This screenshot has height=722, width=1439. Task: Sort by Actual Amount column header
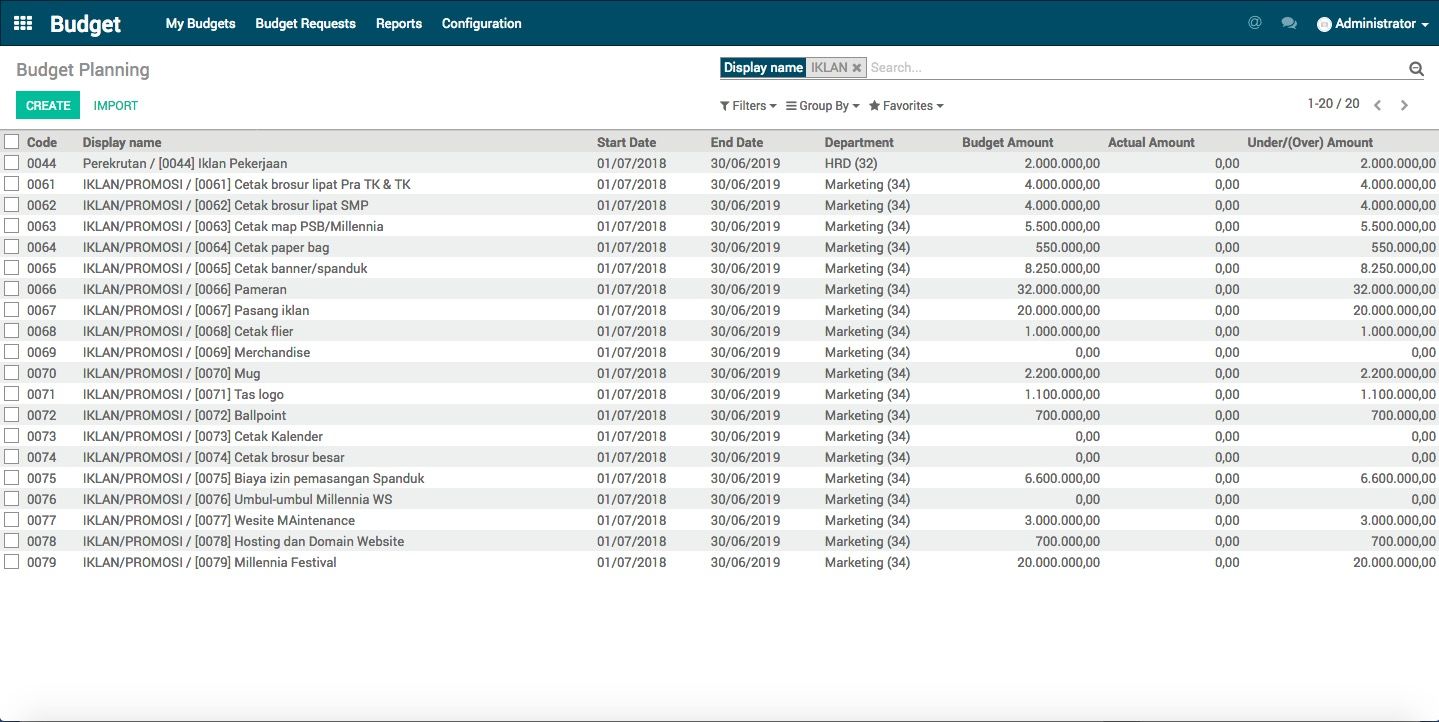click(1151, 142)
